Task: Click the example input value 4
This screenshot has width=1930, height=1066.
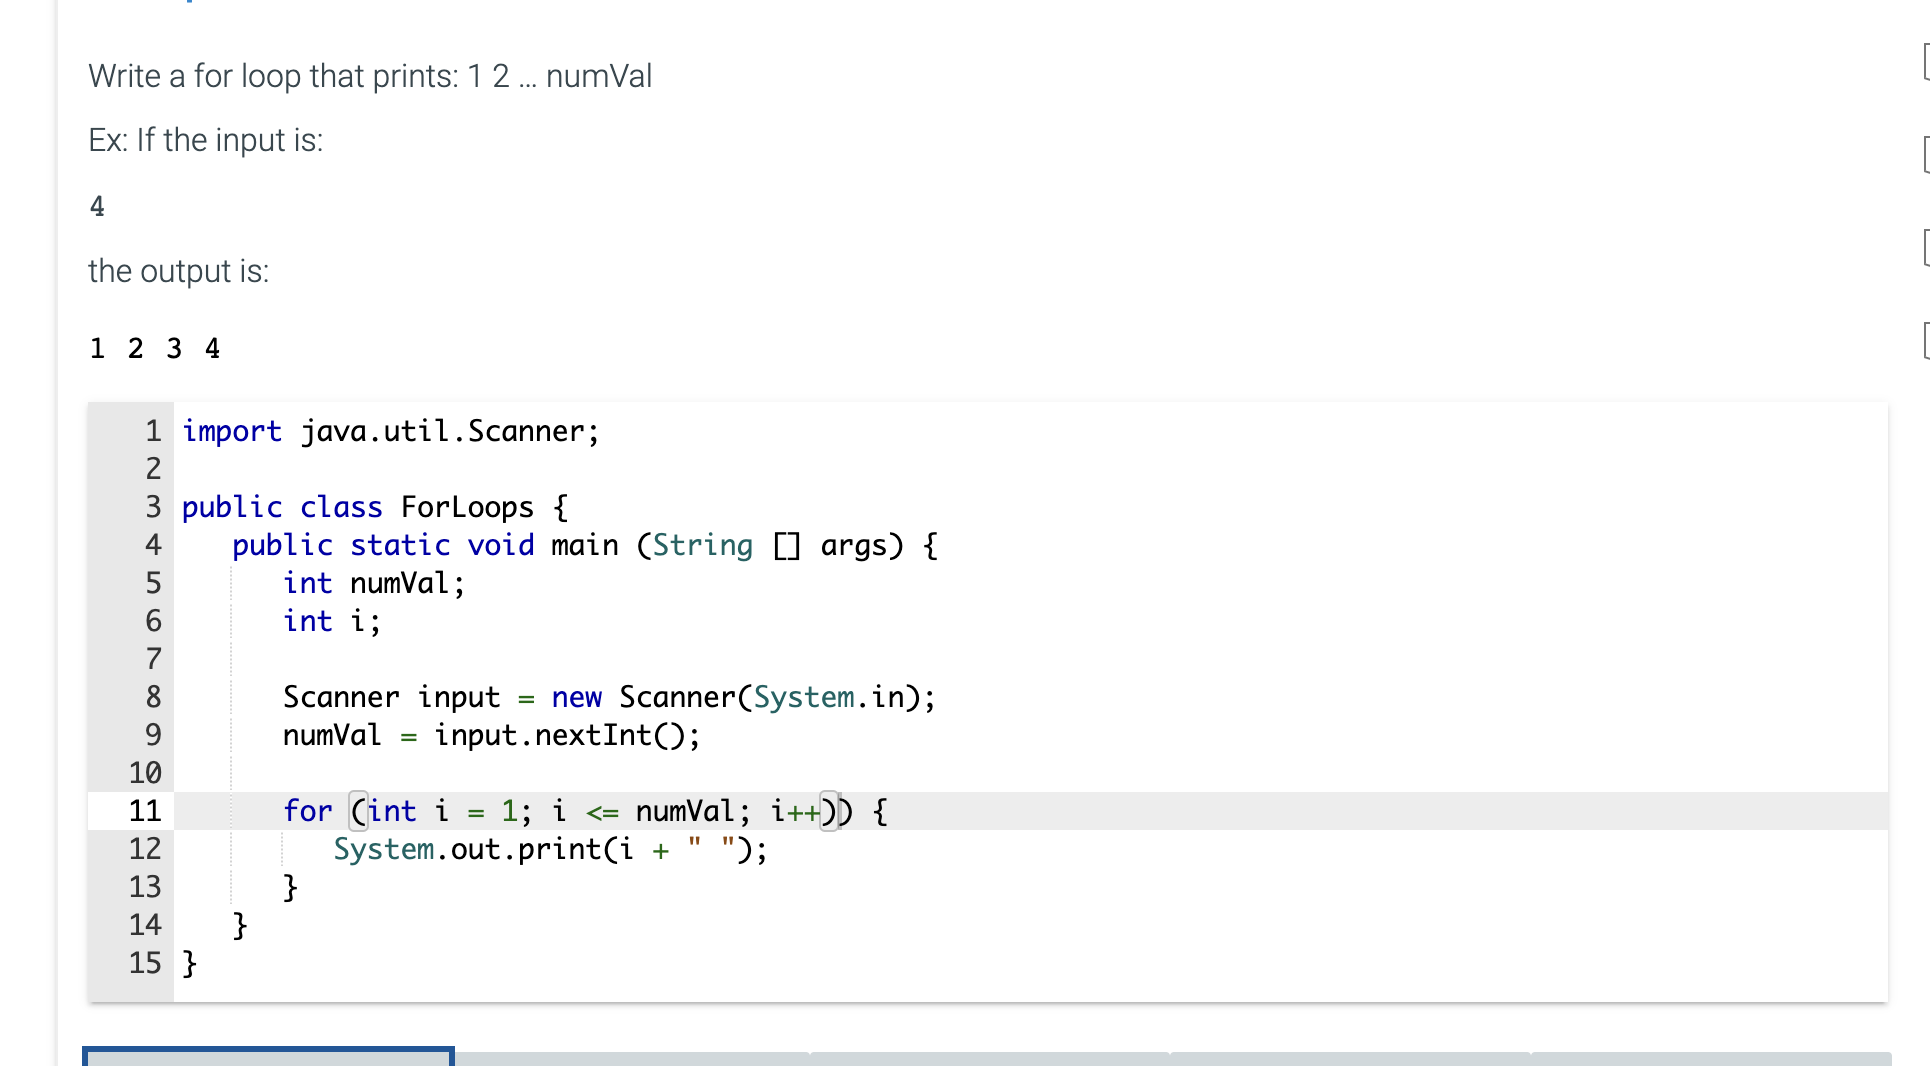Action: [97, 206]
